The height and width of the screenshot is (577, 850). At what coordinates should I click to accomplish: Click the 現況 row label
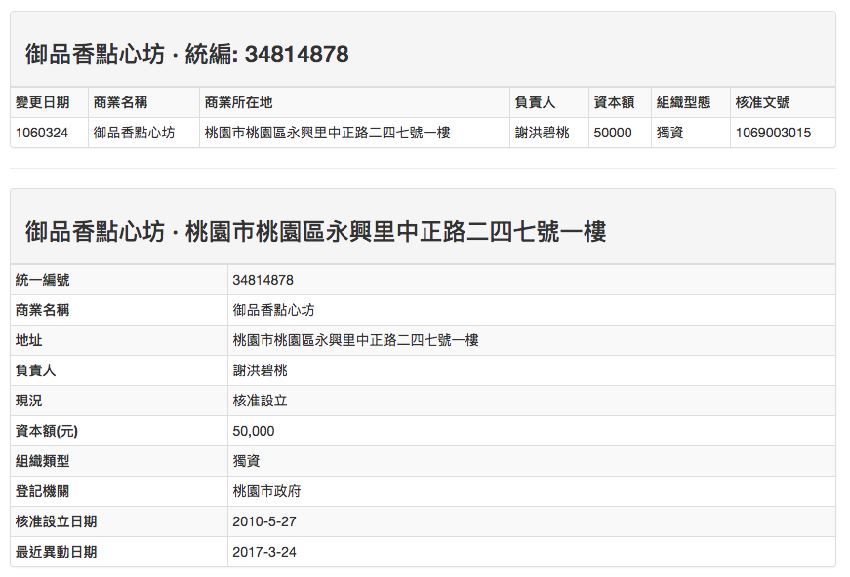(29, 401)
